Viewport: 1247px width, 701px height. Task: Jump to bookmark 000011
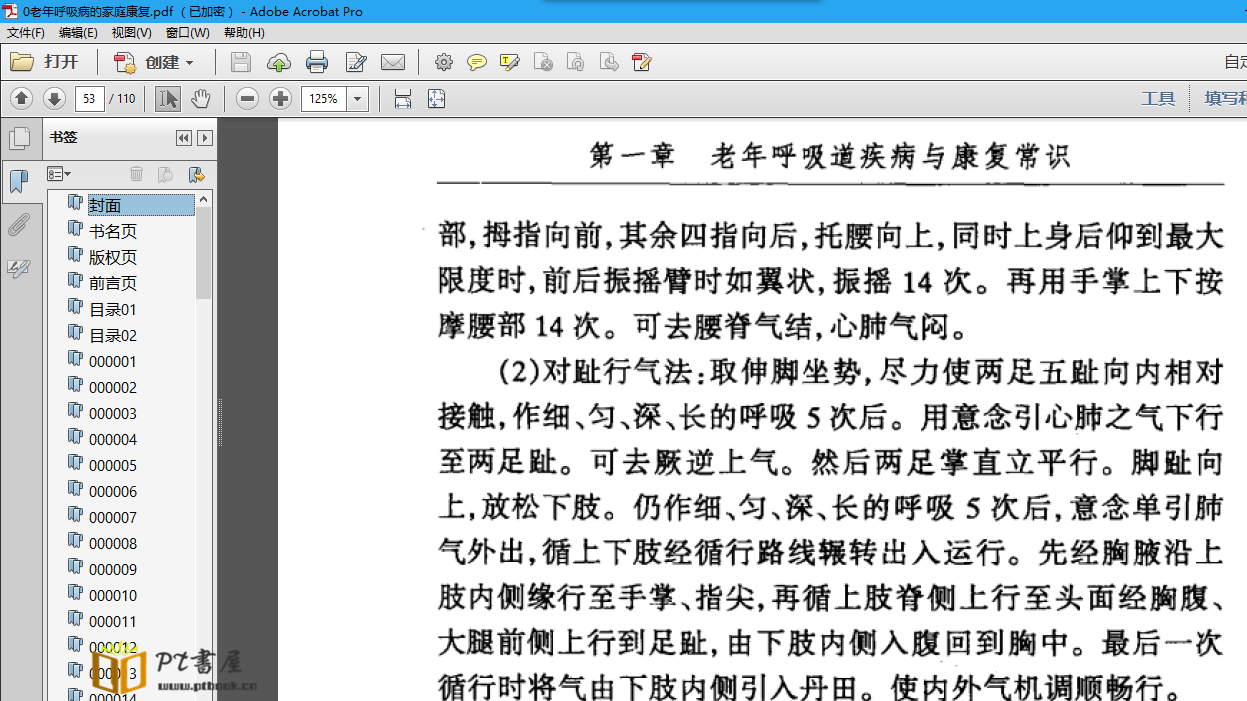tap(113, 621)
